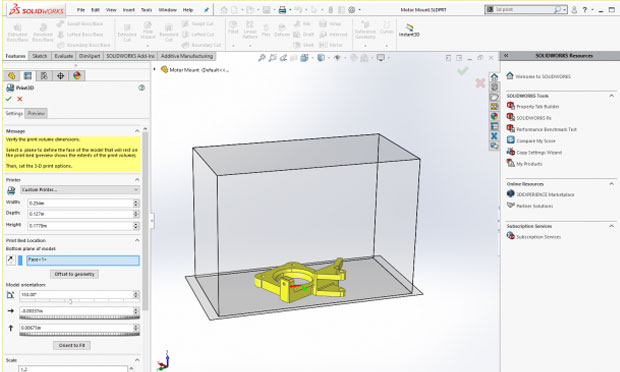Viewport: 620px width, 372px height.
Task: Cancel Print3D with the red X
Action: (20, 99)
